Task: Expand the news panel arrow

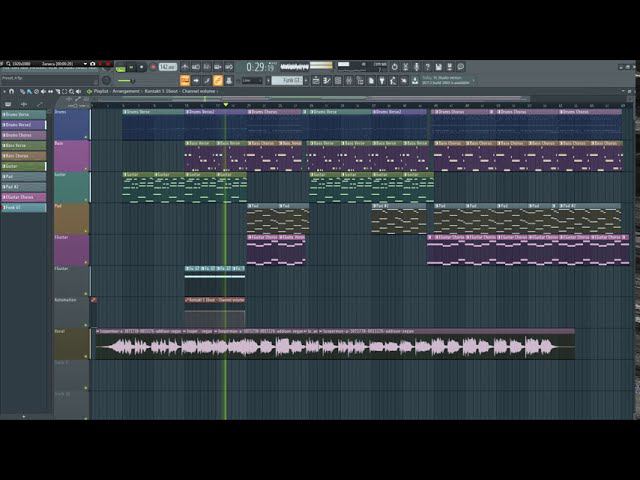Action: (473, 80)
